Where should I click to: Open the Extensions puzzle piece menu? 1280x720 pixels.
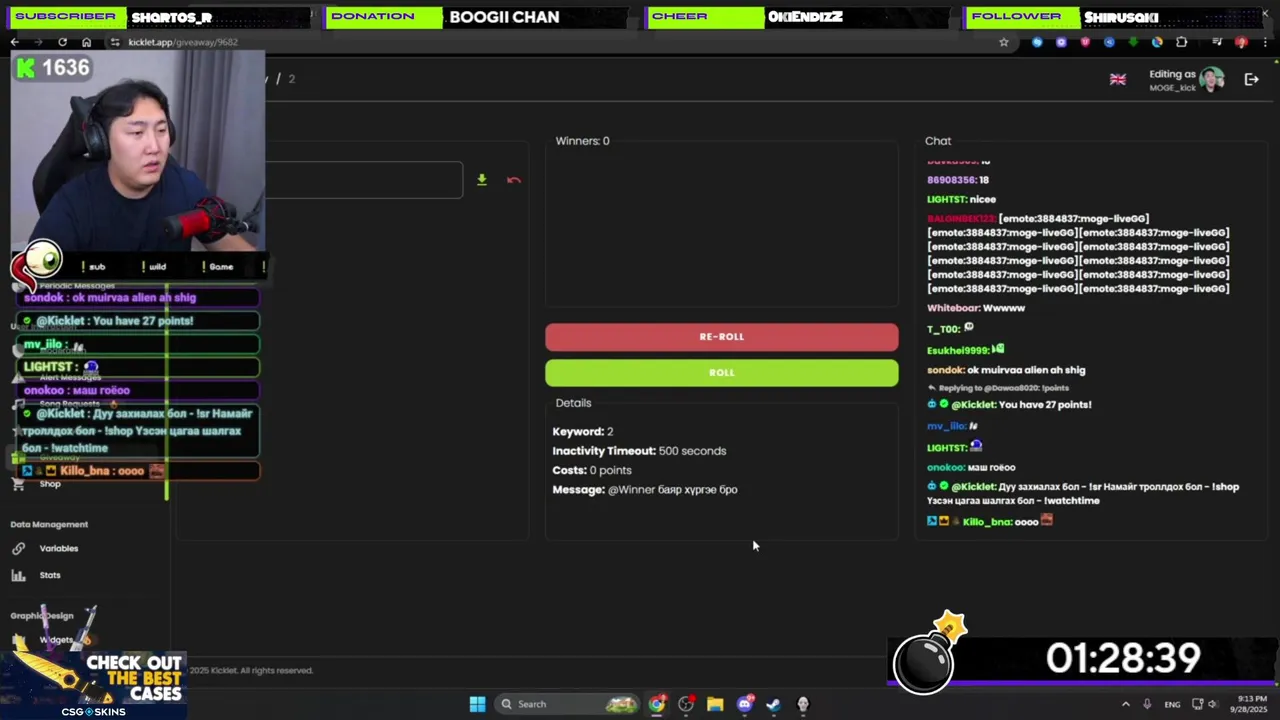coord(1182,42)
